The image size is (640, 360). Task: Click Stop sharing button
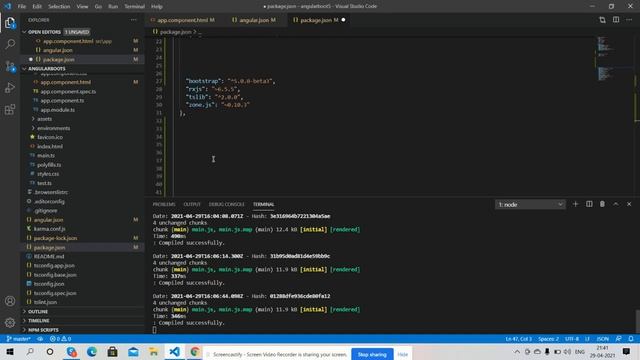(372, 354)
